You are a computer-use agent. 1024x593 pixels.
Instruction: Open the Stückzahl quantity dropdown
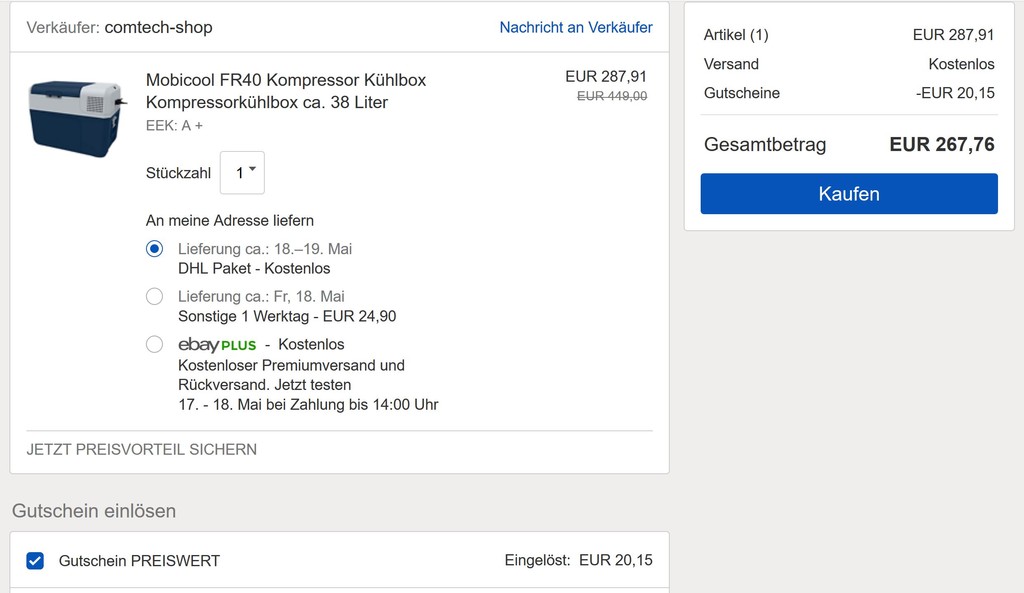(x=242, y=172)
